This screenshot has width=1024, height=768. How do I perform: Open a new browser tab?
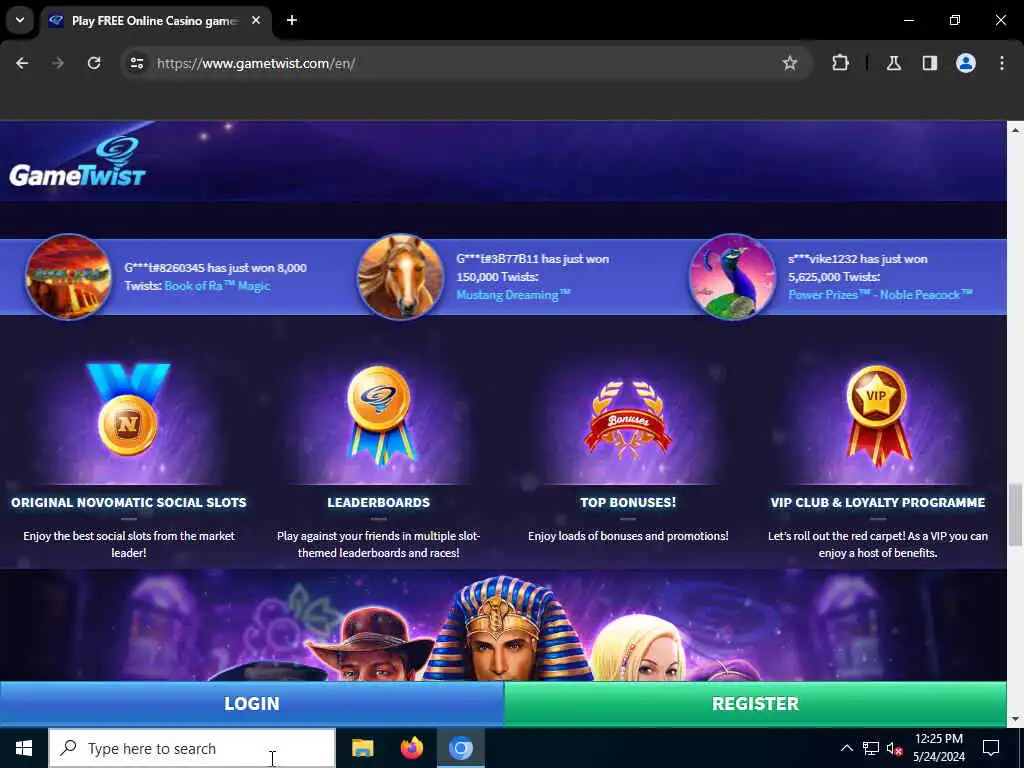pos(292,20)
